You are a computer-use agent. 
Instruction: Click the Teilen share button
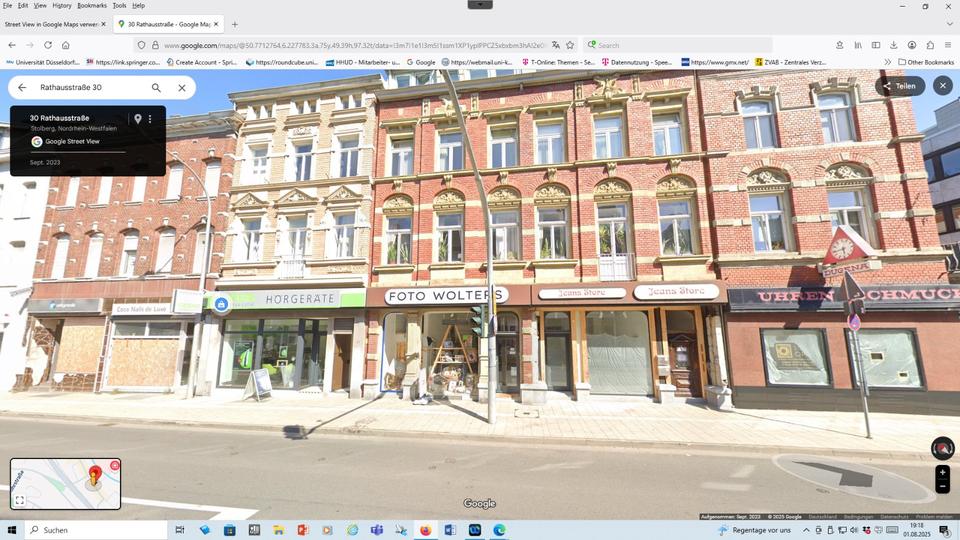click(x=899, y=86)
